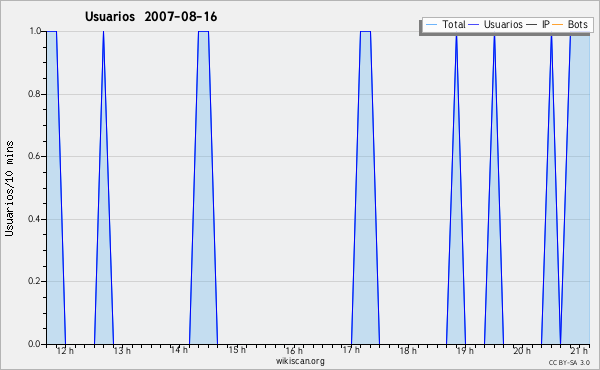Click the narrow peak near 13 h
Screen dimensions: 600x370
(x=104, y=187)
